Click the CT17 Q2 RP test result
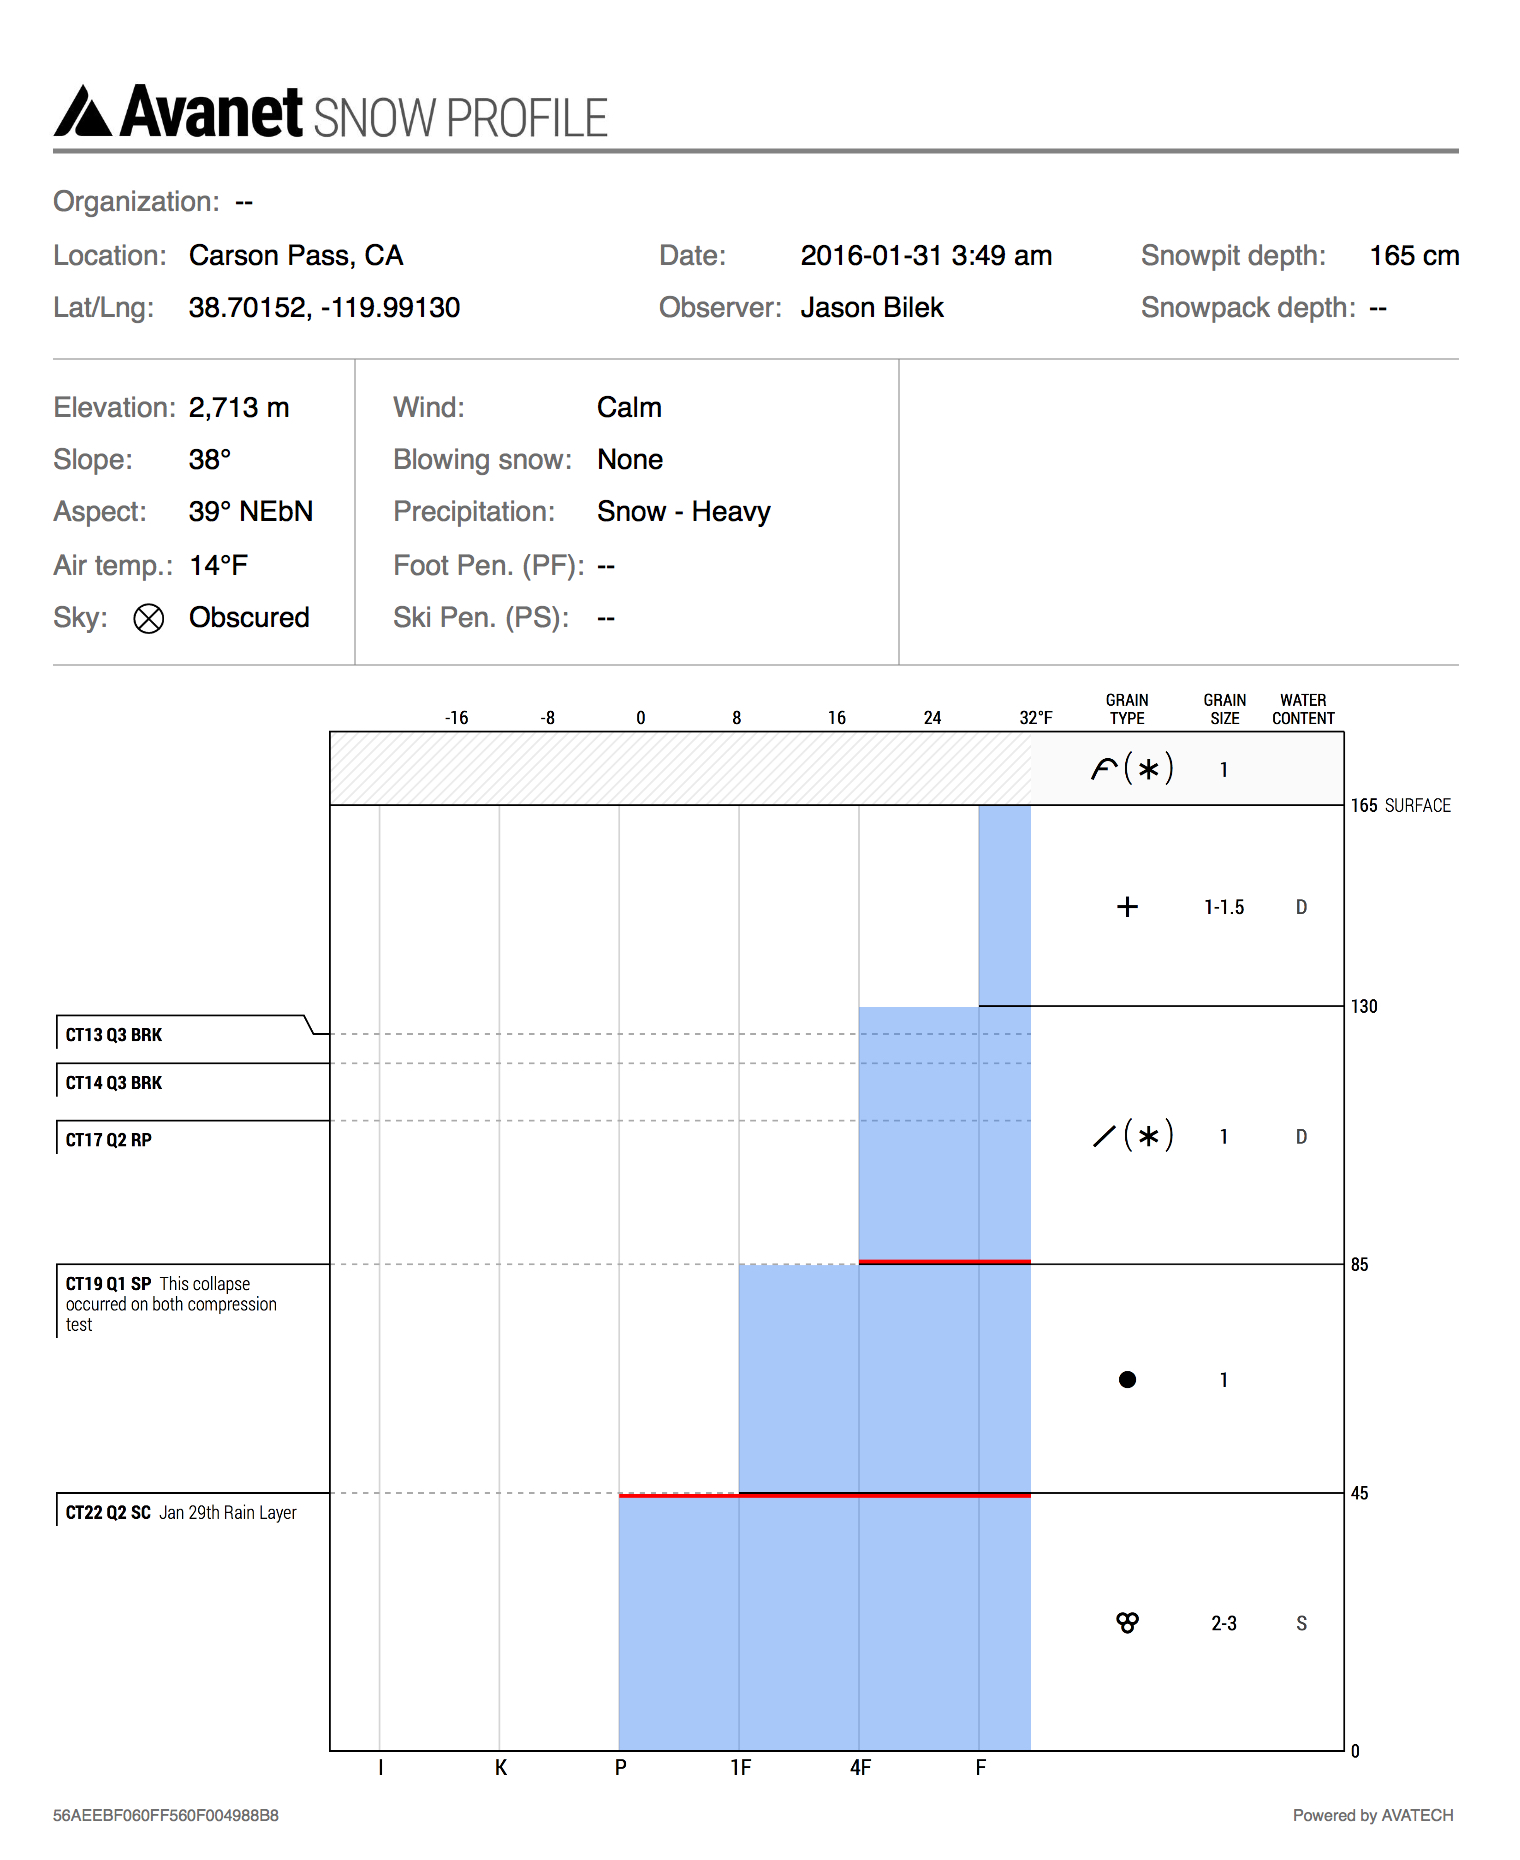This screenshot has height=1860, width=1520. 109,1140
